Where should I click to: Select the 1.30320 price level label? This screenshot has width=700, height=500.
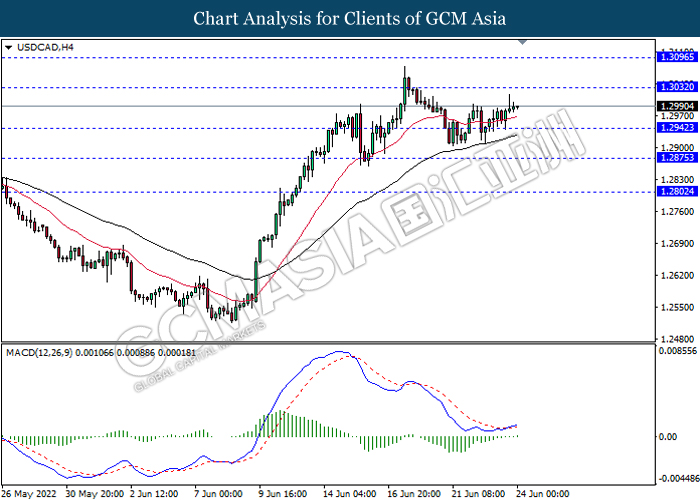(x=677, y=87)
